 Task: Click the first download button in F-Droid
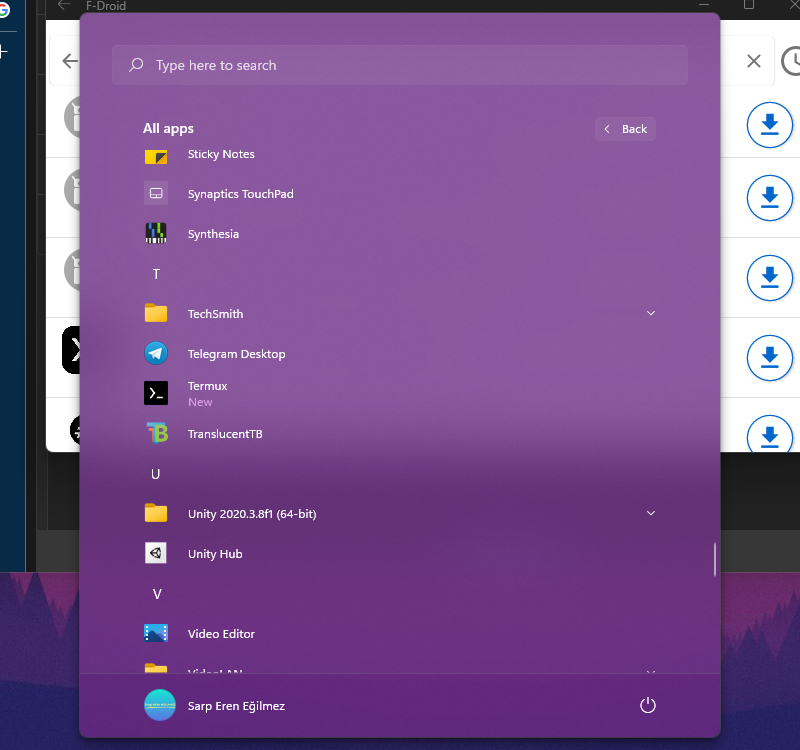tap(769, 125)
